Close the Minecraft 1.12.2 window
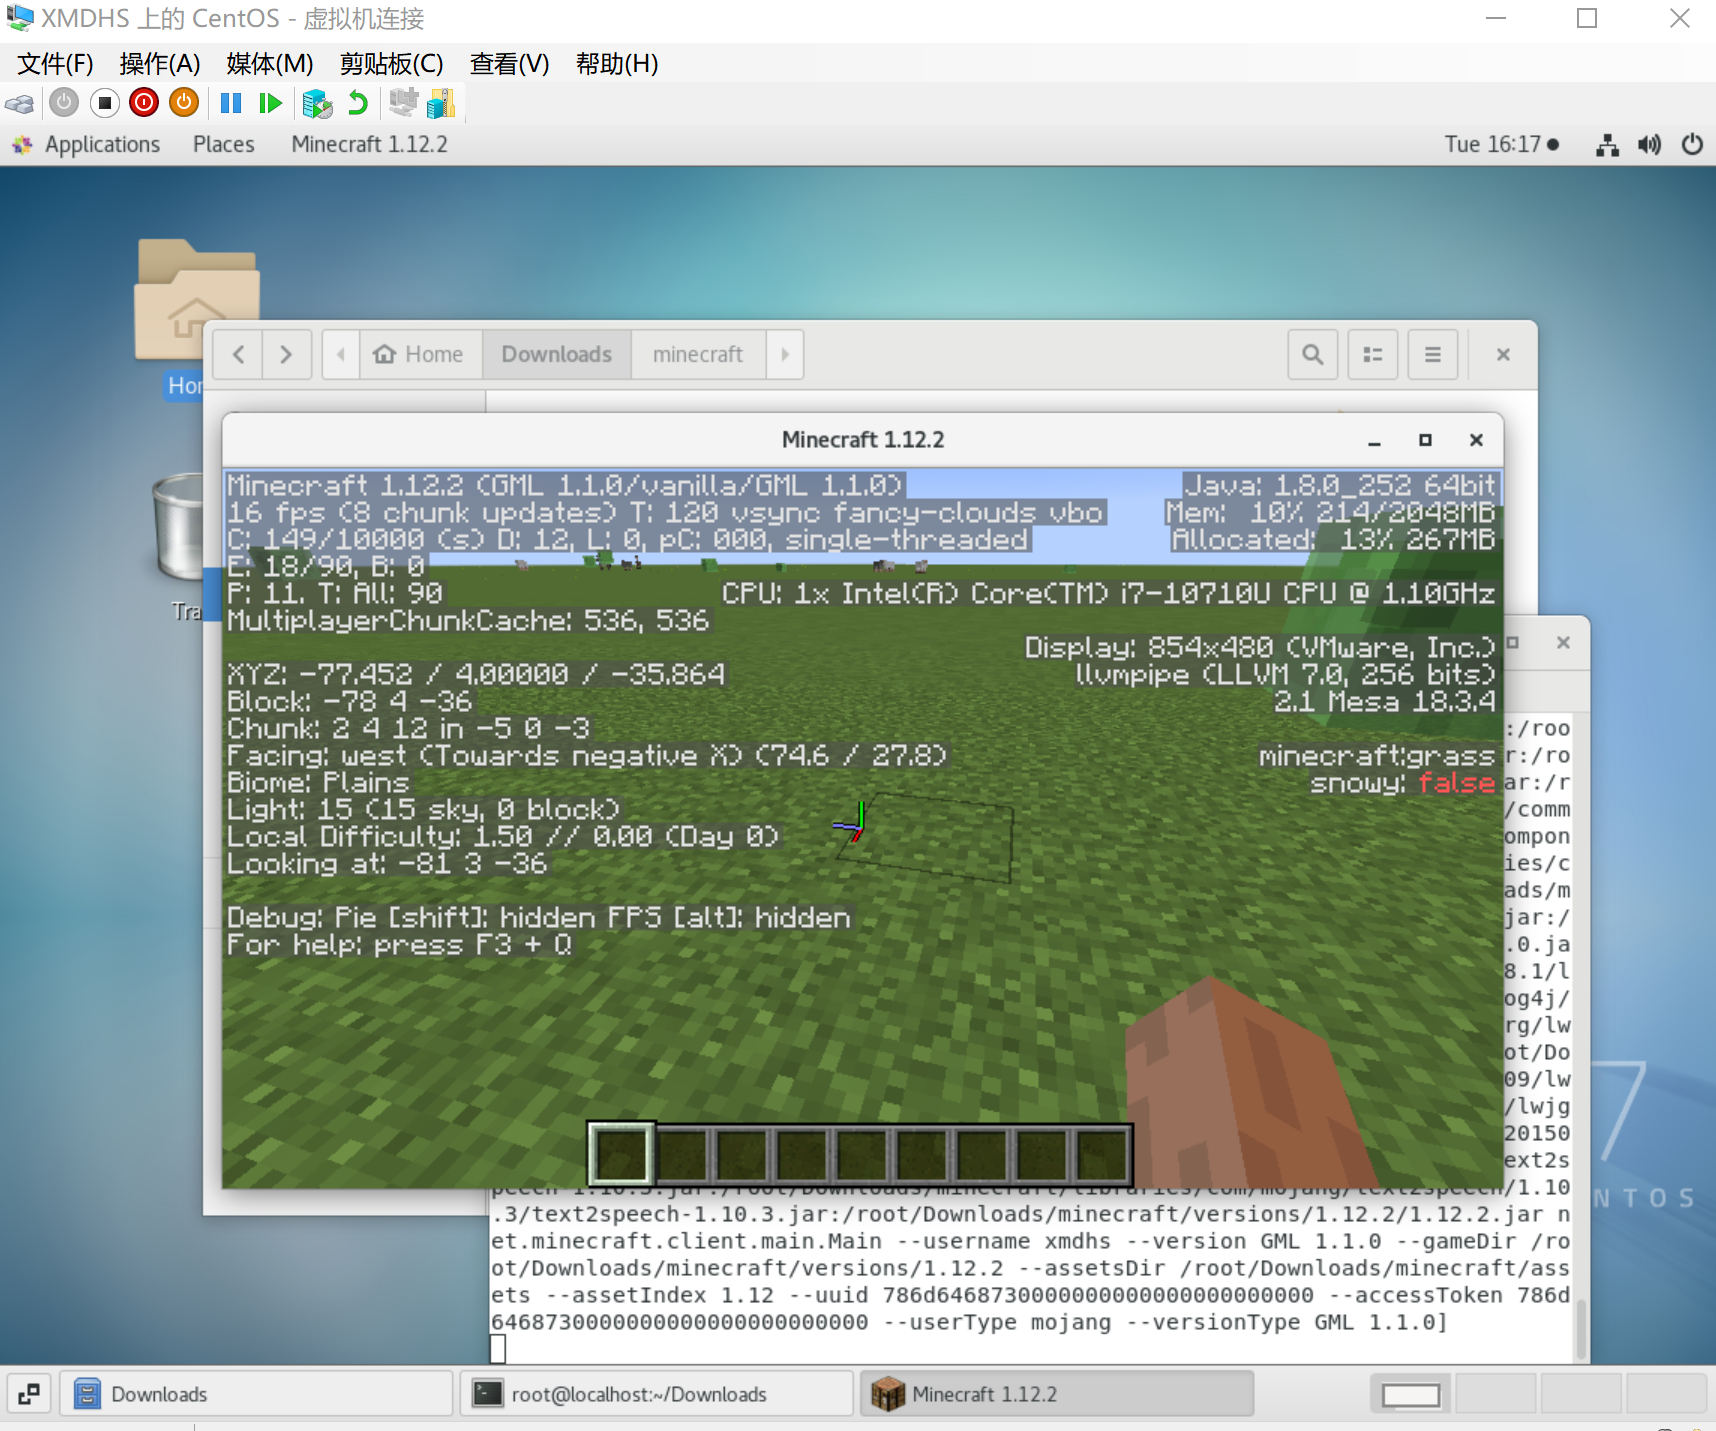Viewport: 1716px width, 1431px height. [x=1476, y=441]
